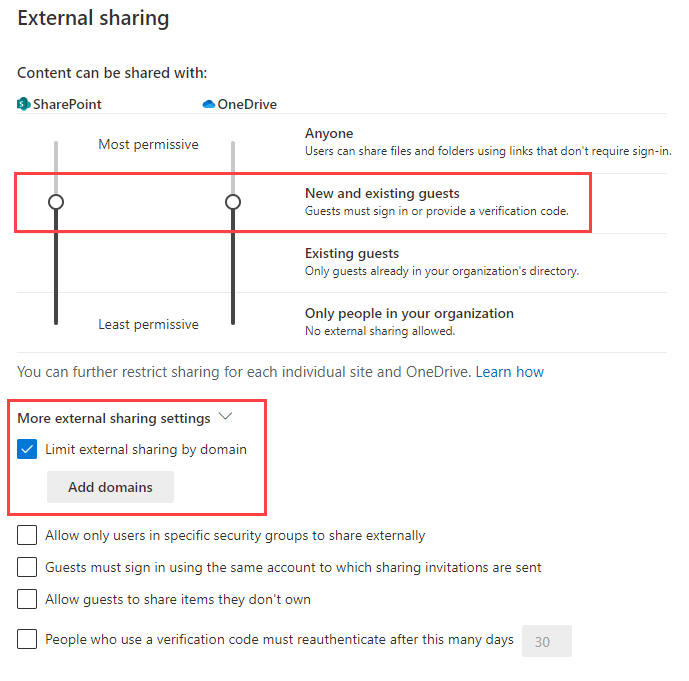This screenshot has height=681, width=689.
Task: Click the OneDrive slider handle
Action: click(x=233, y=202)
